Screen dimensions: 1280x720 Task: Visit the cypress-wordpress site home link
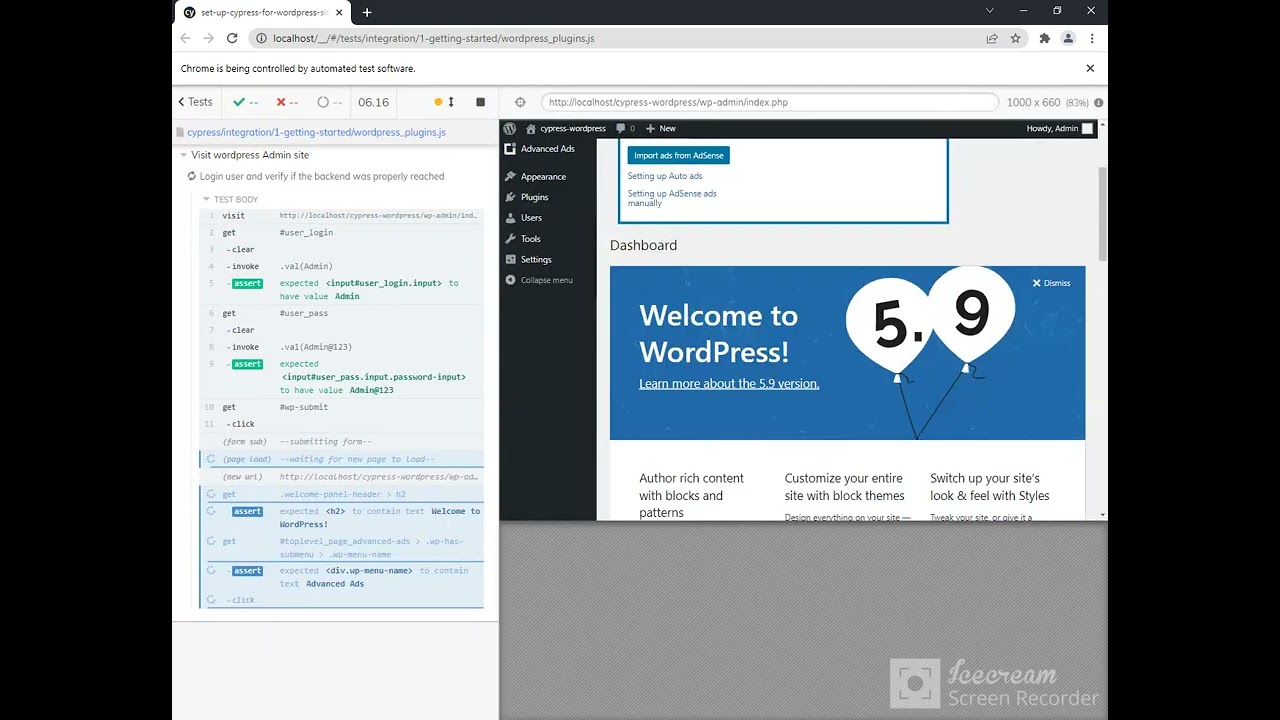(x=566, y=128)
